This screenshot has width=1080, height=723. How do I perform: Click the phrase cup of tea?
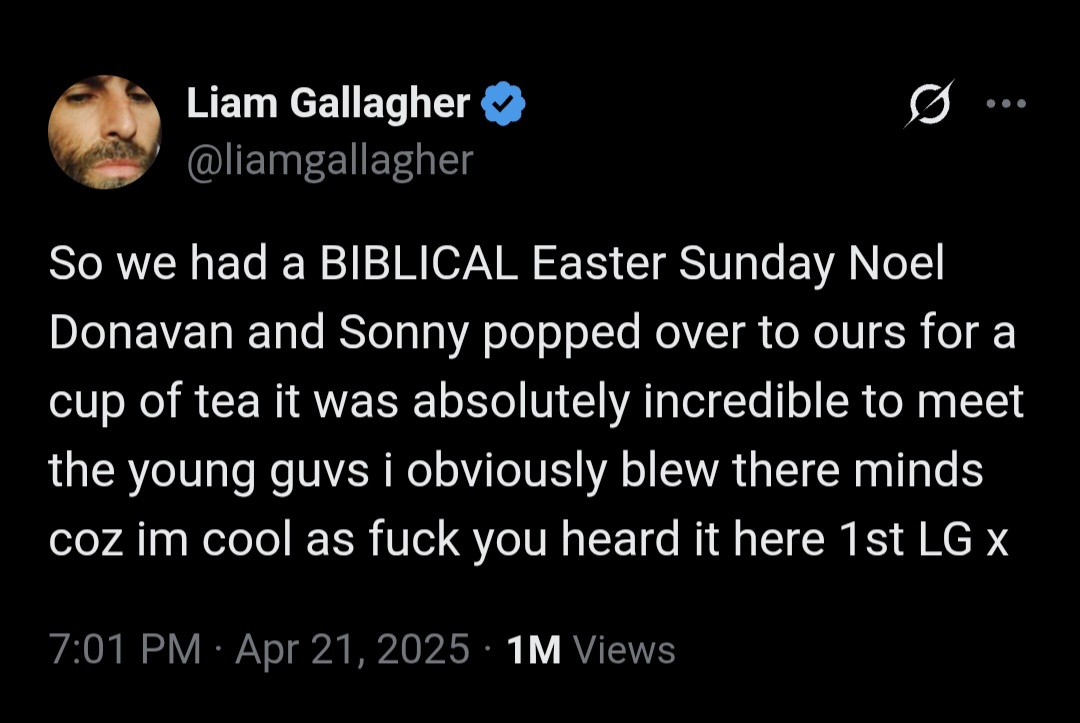click(154, 402)
